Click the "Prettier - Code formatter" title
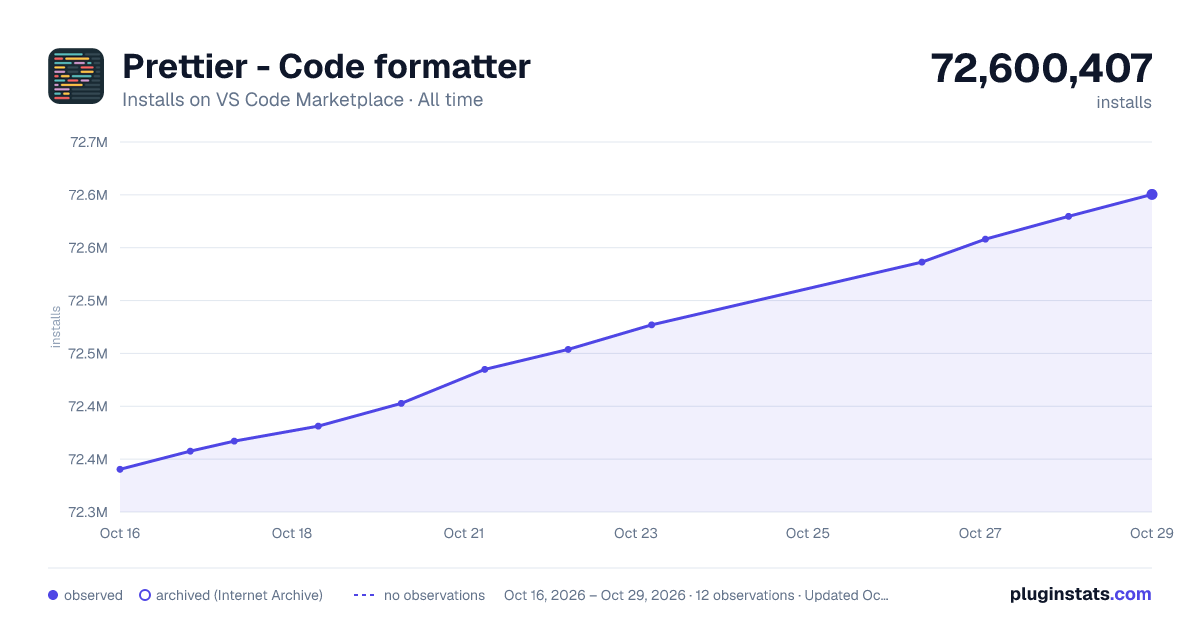 (x=326, y=67)
